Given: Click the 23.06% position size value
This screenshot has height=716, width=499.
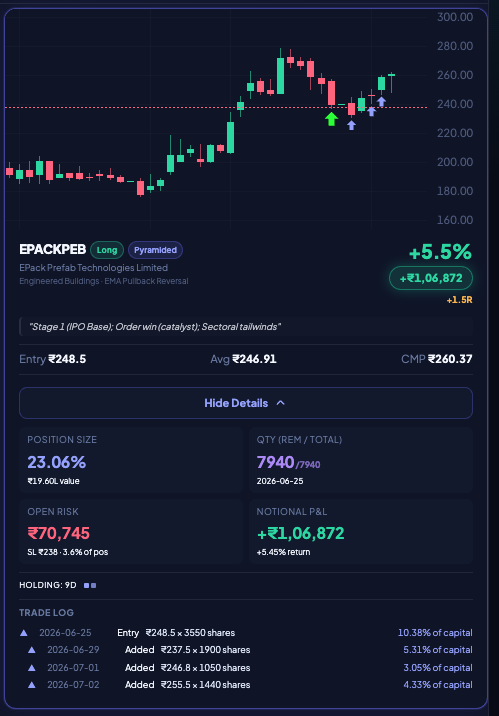Looking at the screenshot, I should coord(57,462).
